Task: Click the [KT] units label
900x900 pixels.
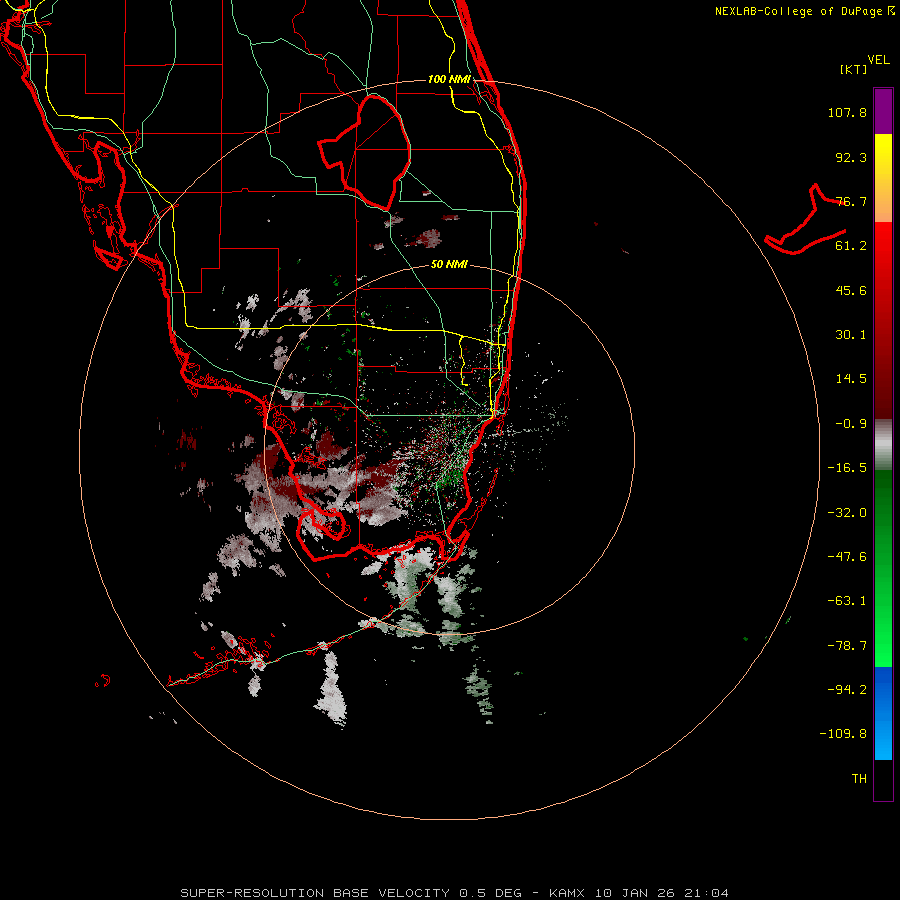Action: pyautogui.click(x=853, y=69)
